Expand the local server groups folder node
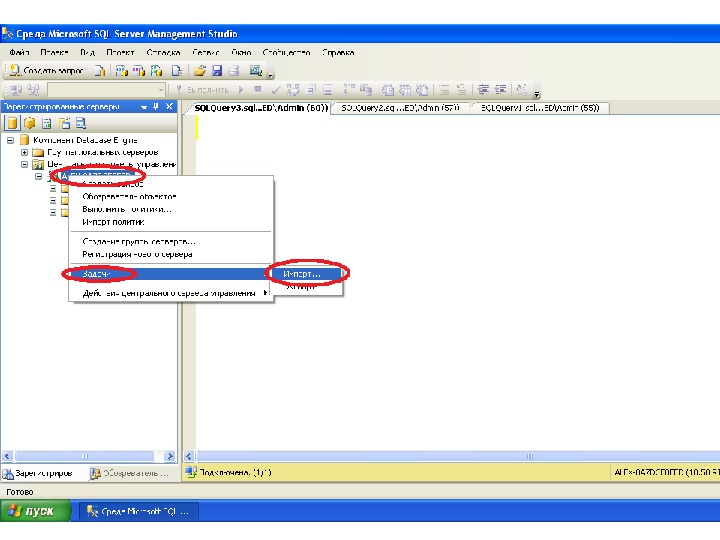720x540 pixels. tap(24, 152)
